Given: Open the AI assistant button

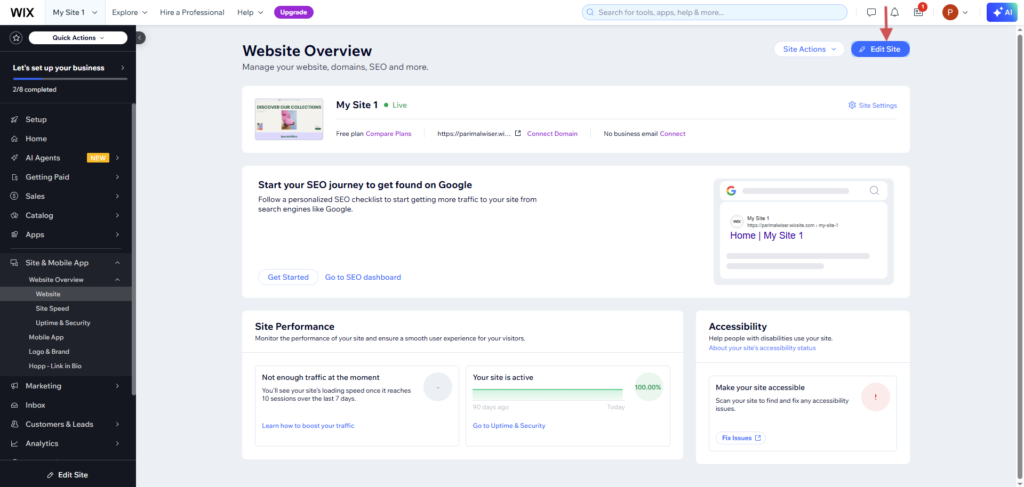Looking at the screenshot, I should coord(1002,12).
